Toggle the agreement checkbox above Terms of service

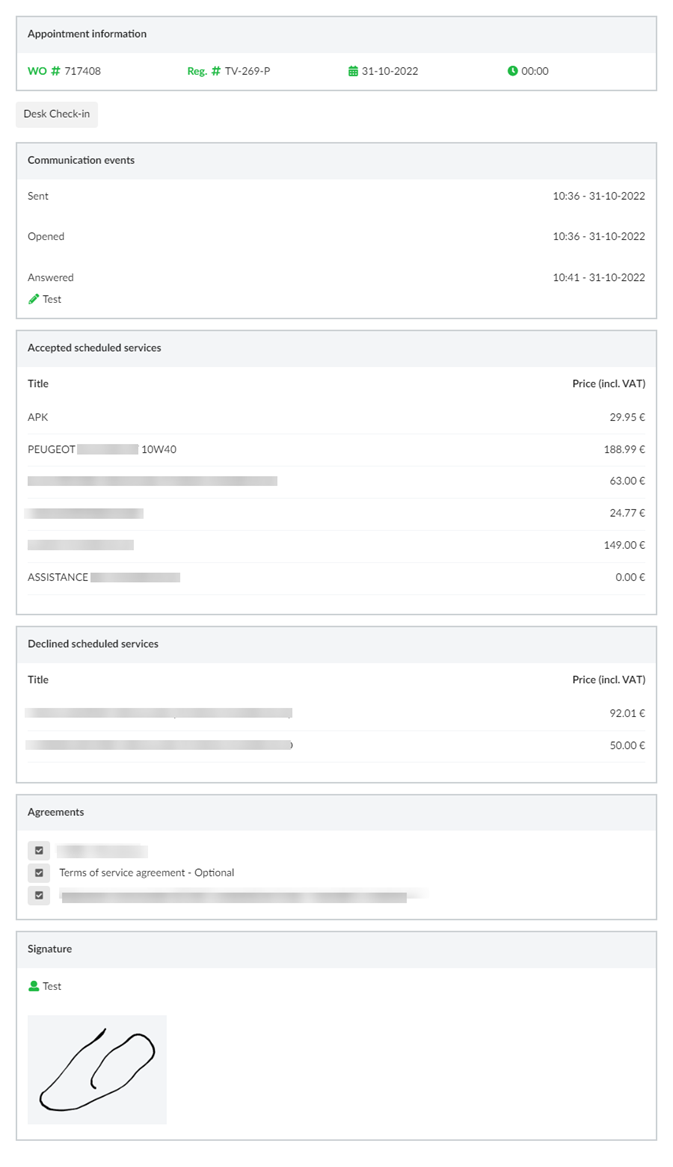click(39, 851)
